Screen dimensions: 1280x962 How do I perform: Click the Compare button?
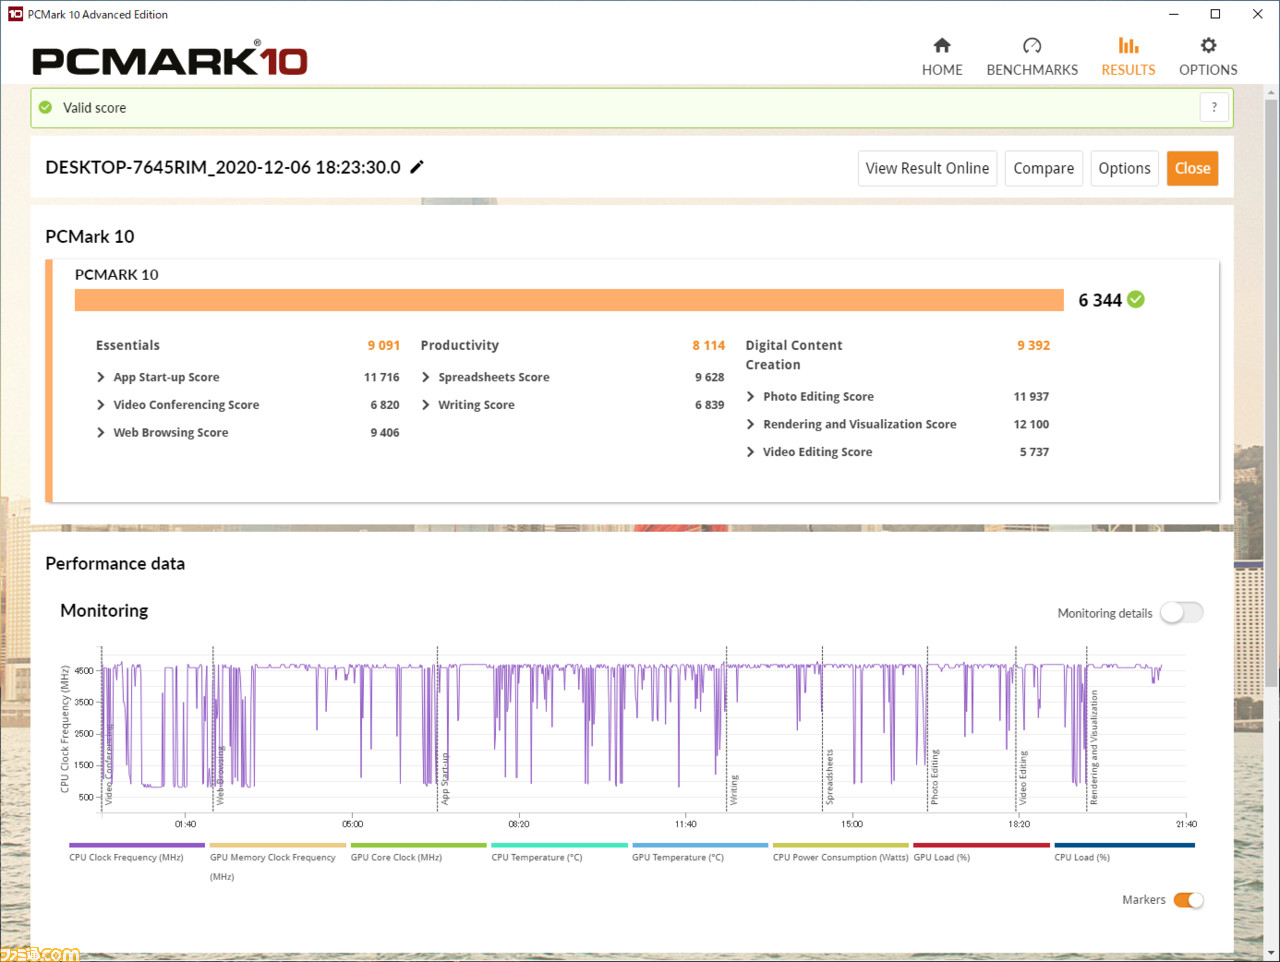click(1043, 168)
